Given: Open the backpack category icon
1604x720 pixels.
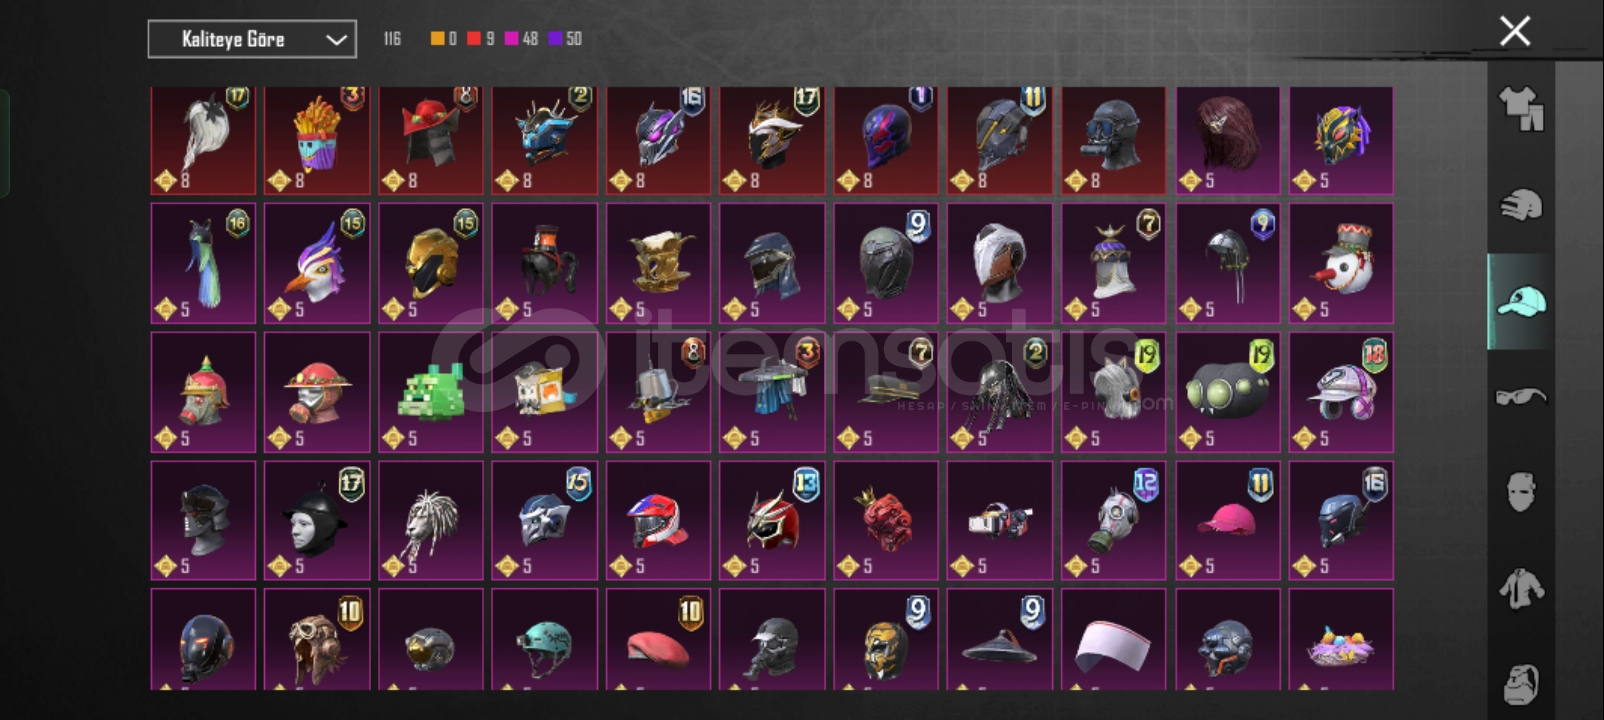Looking at the screenshot, I should pyautogui.click(x=1521, y=683).
